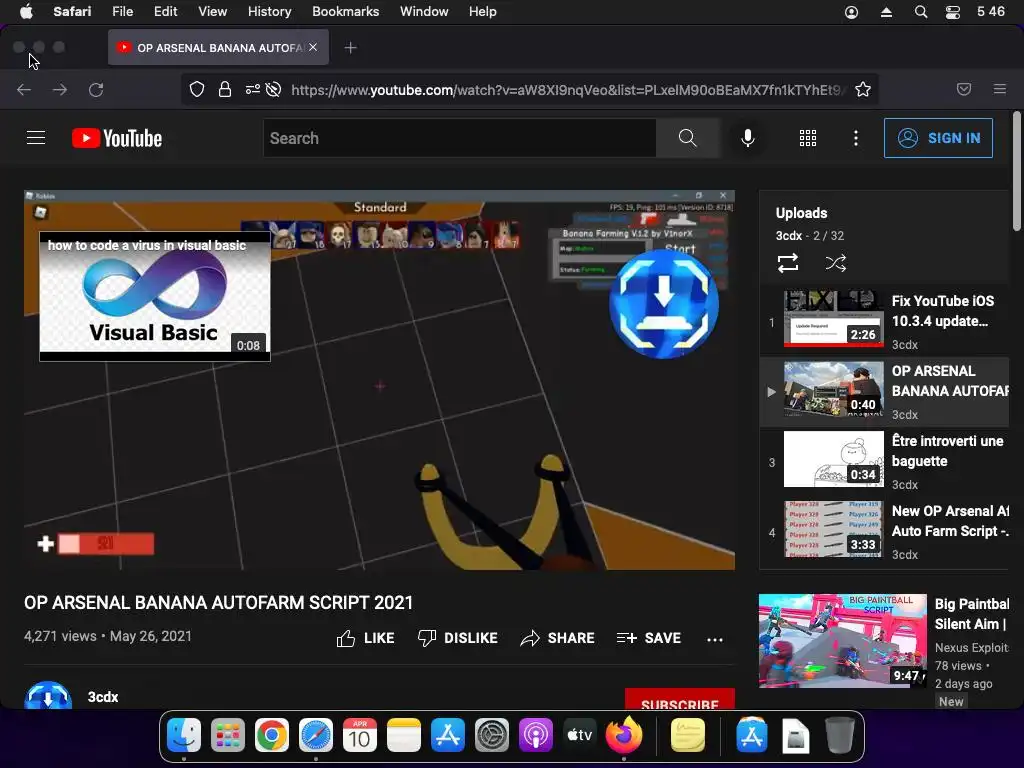Click the SAVE to playlist button

click(x=648, y=638)
